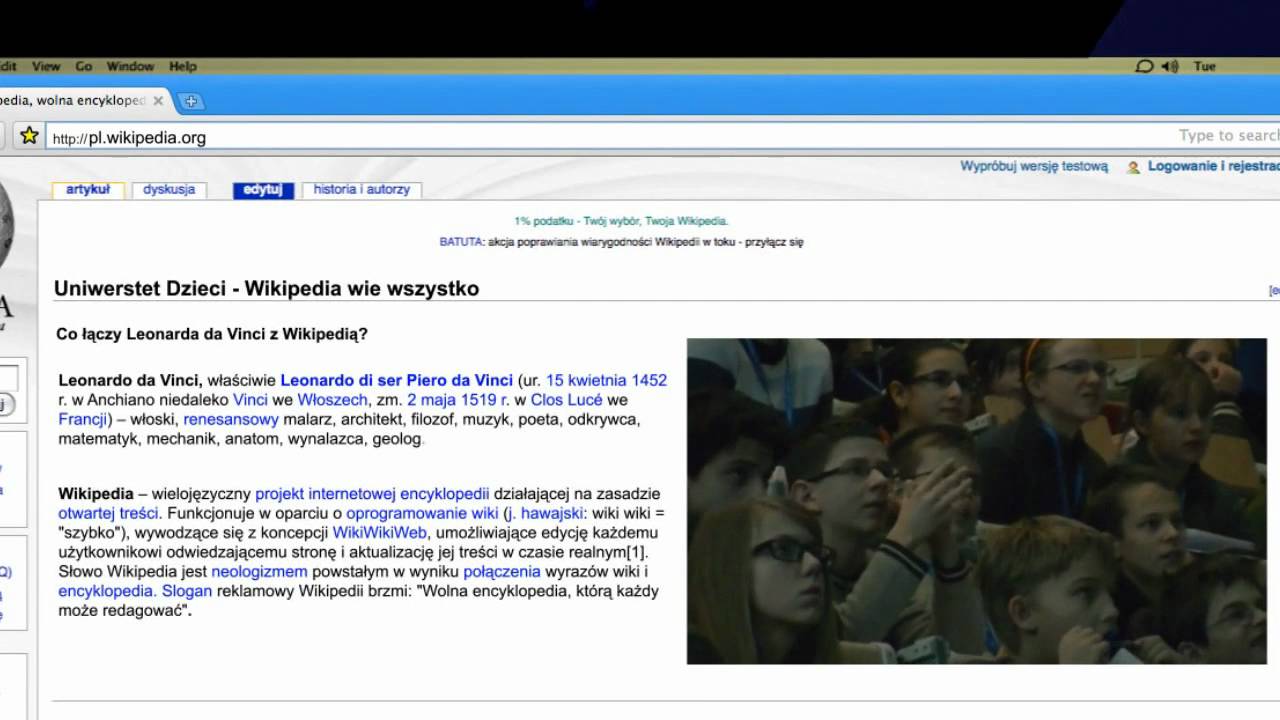Open 'Leonardo di ser Piero da Vinci' link
Viewport: 1280px width, 720px height.
396,380
